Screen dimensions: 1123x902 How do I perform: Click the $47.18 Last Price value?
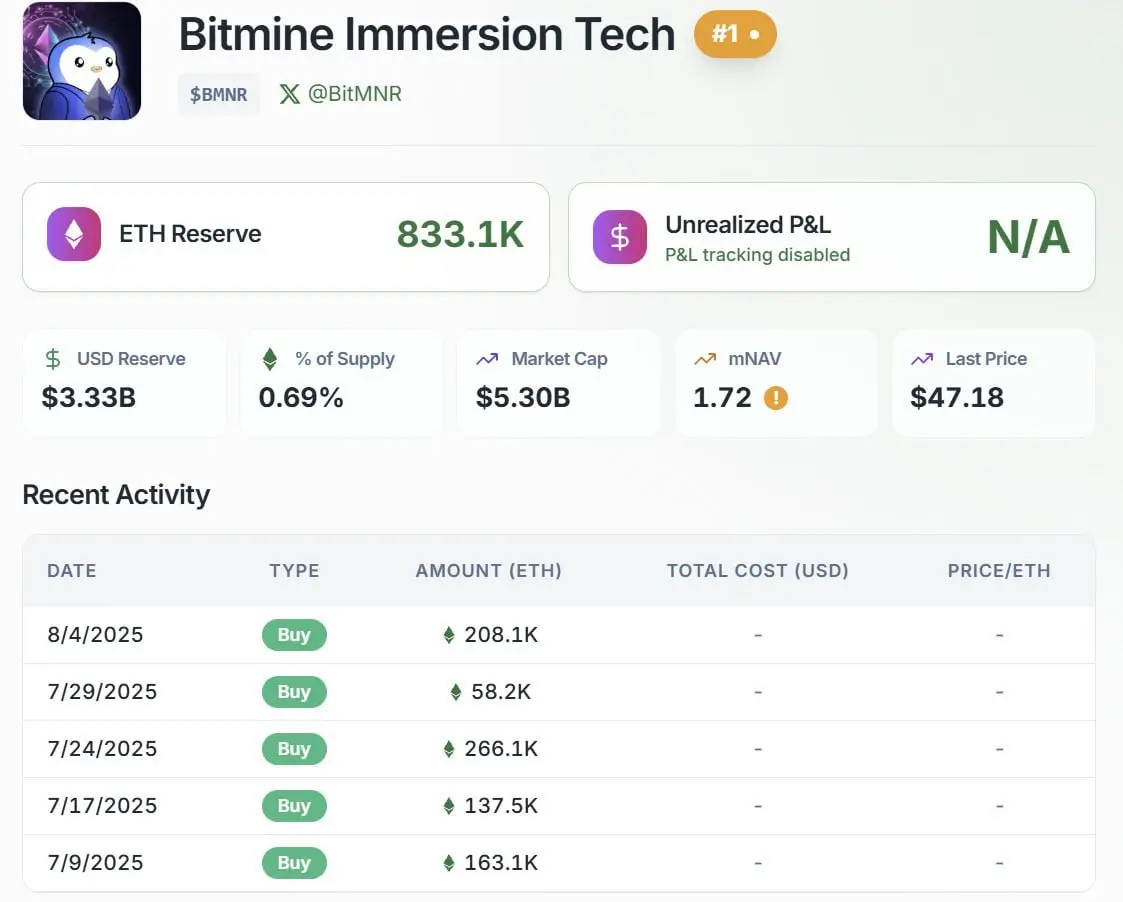[957, 398]
